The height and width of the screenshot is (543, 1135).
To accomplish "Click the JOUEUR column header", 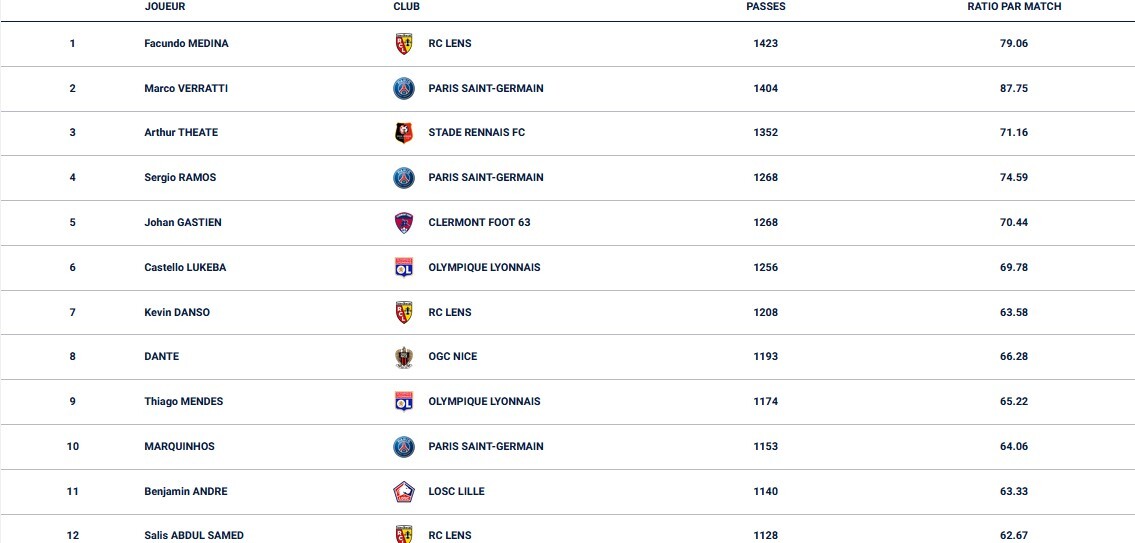I will 165,7.
